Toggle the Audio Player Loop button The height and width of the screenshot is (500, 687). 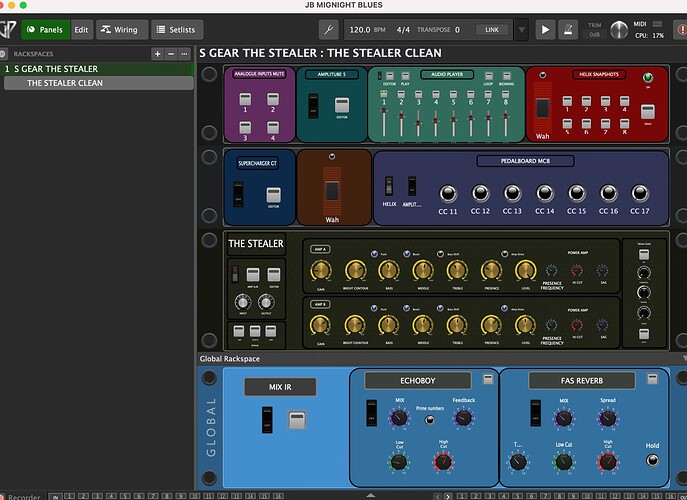(489, 76)
